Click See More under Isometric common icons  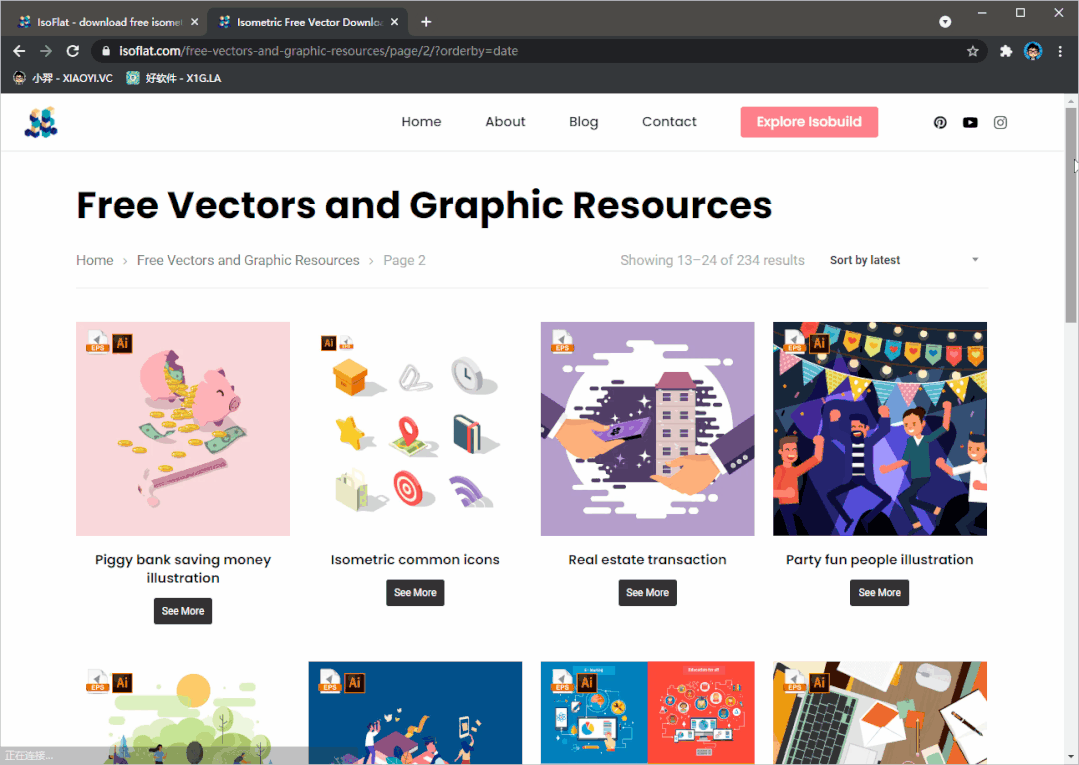[x=415, y=592]
